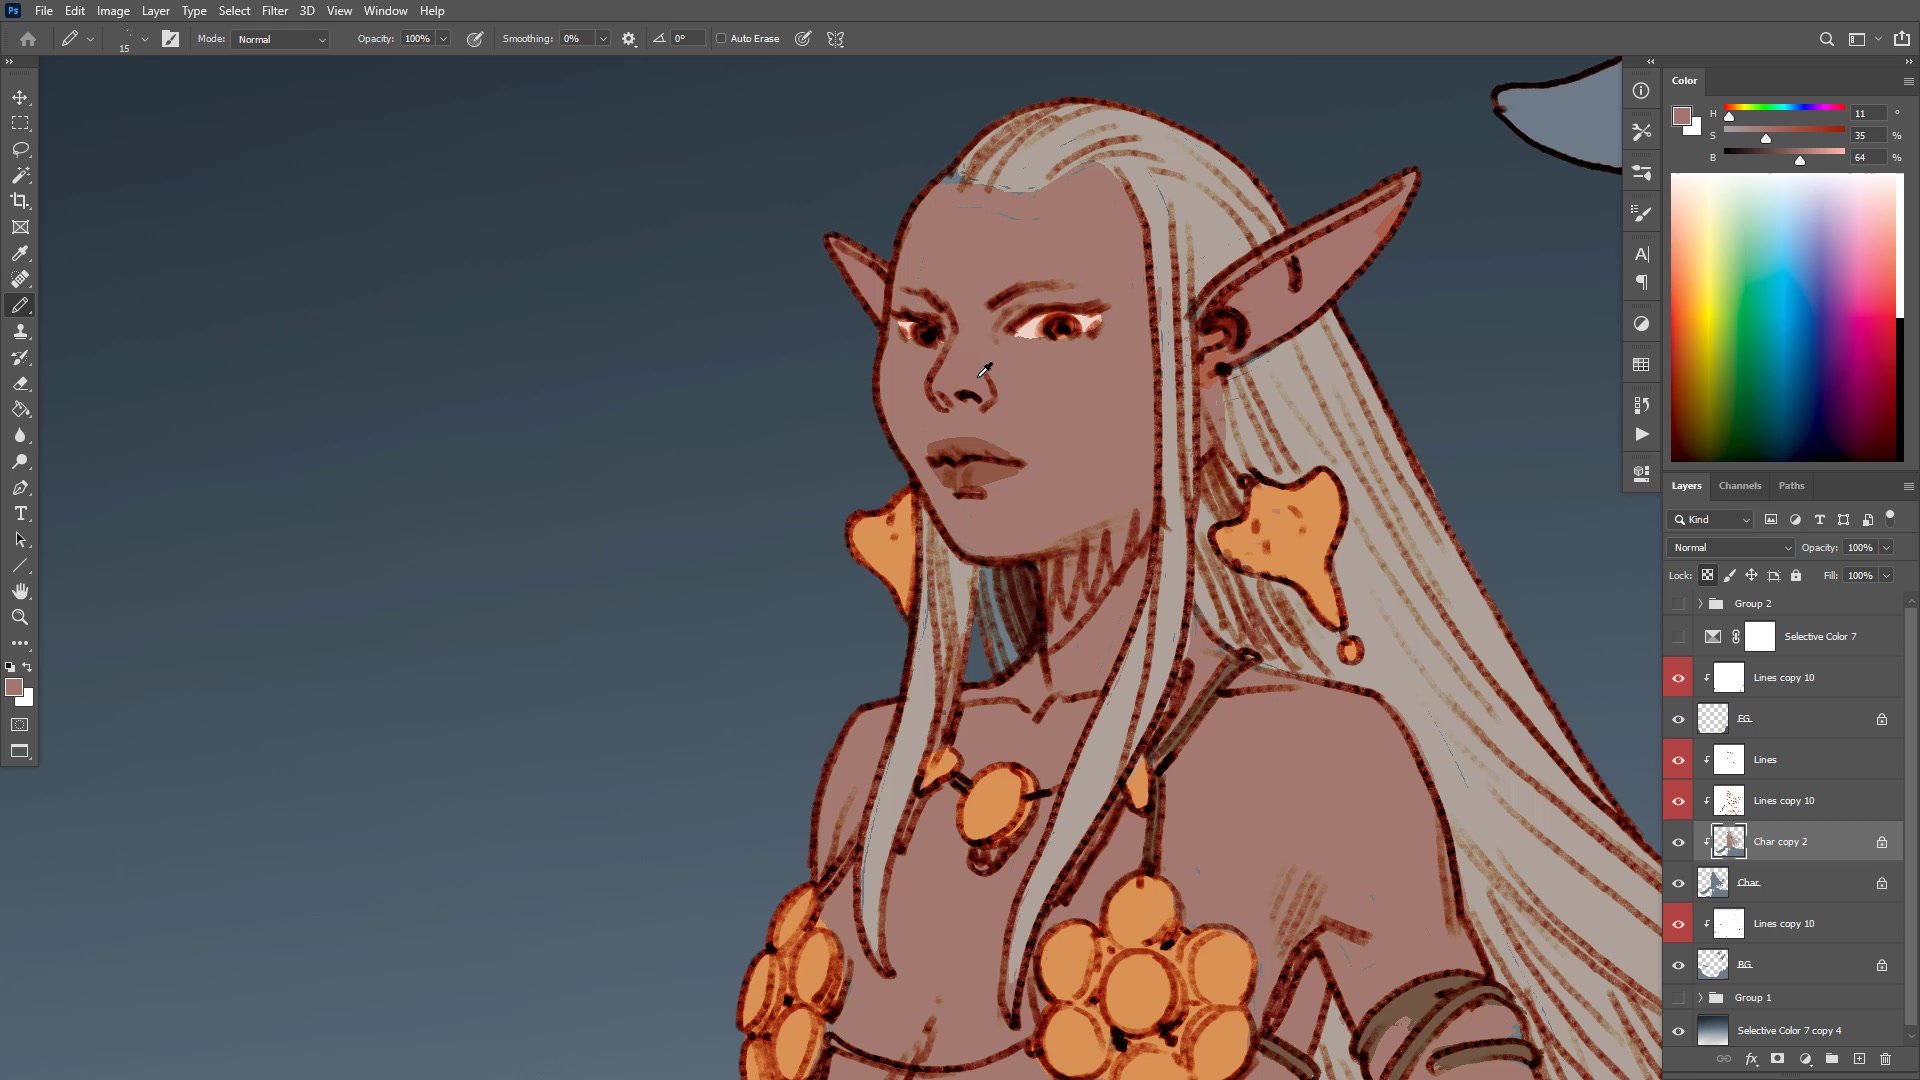Delete layer with trash button
The height and width of the screenshot is (1080, 1920).
[x=1885, y=1059]
